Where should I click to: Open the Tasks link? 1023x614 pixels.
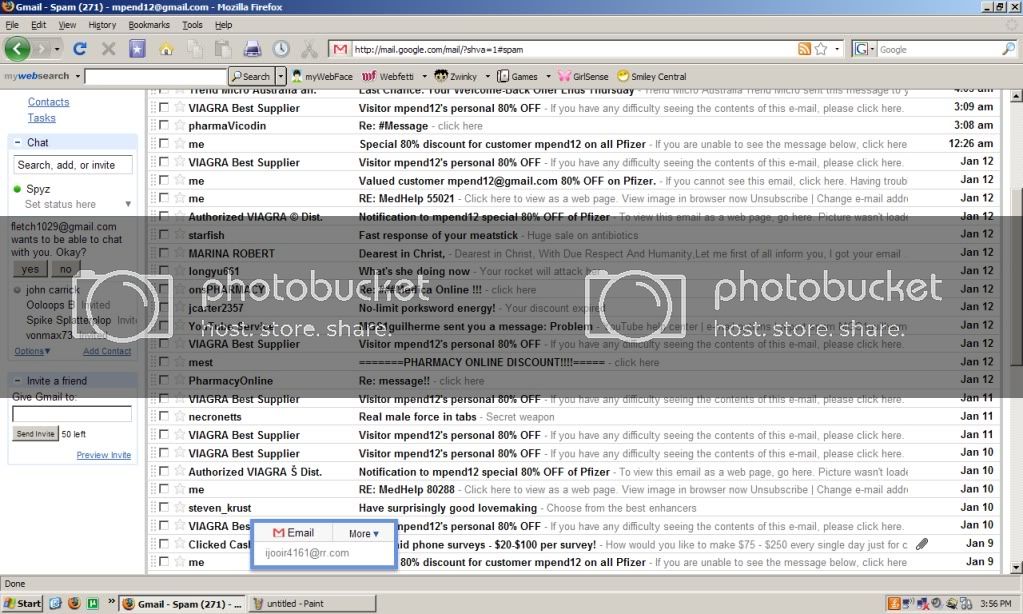coord(41,118)
